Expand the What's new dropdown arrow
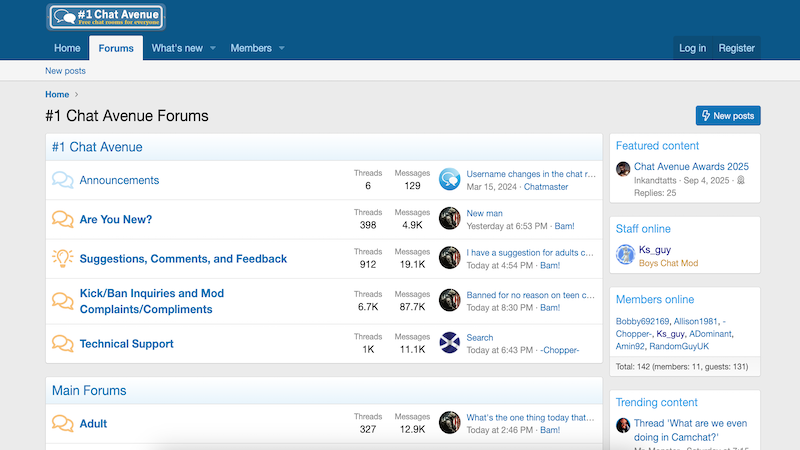The image size is (800, 450). pos(213,48)
